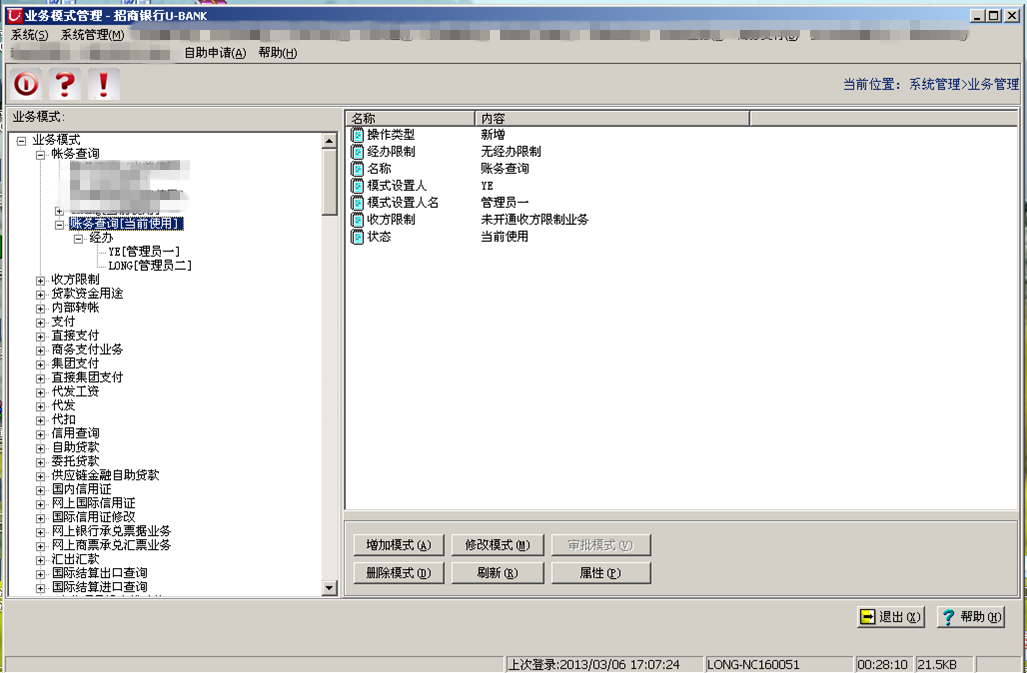The width and height of the screenshot is (1027, 673).
Task: Select the 自助贷款 tree item
Action: pos(75,448)
